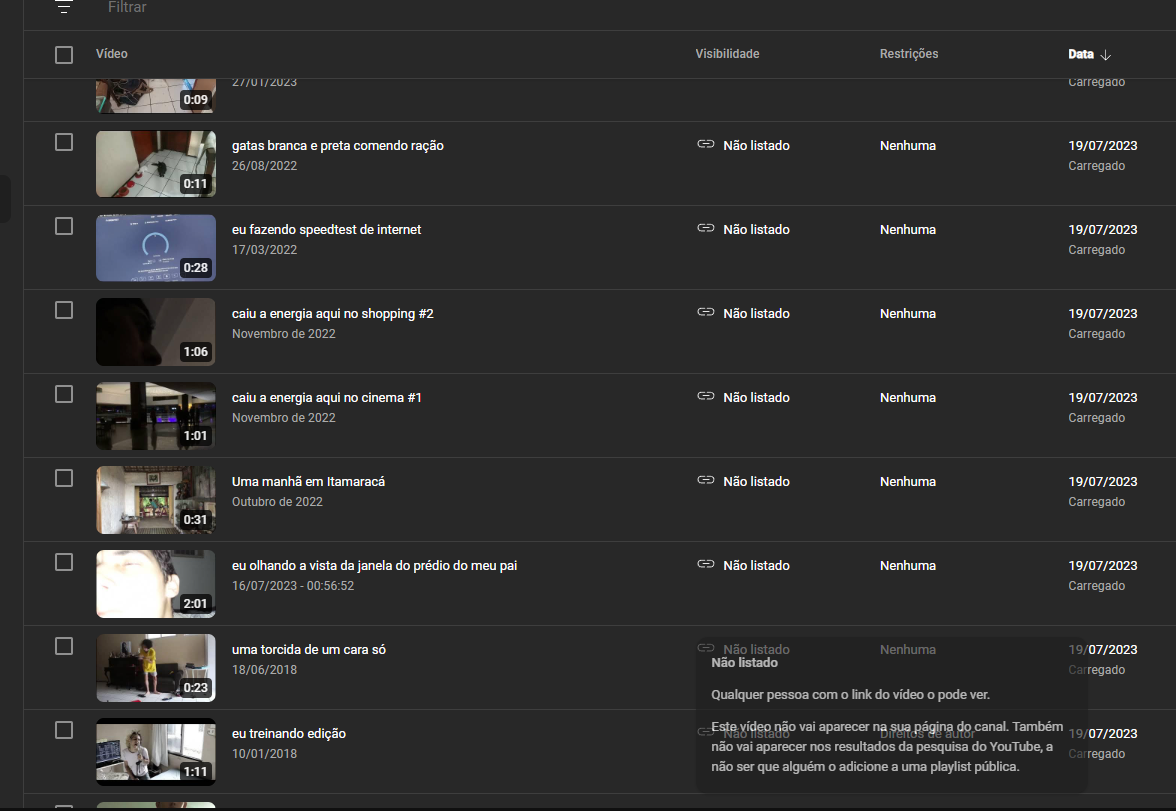Select checkbox for vista da janela video
The image size is (1176, 811).
click(x=64, y=563)
